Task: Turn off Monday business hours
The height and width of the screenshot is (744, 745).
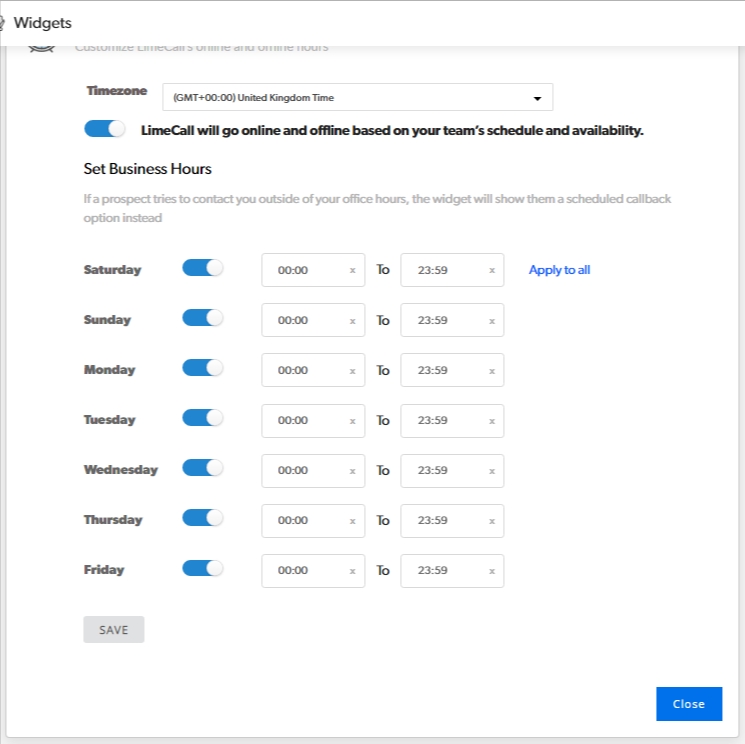Action: click(202, 368)
